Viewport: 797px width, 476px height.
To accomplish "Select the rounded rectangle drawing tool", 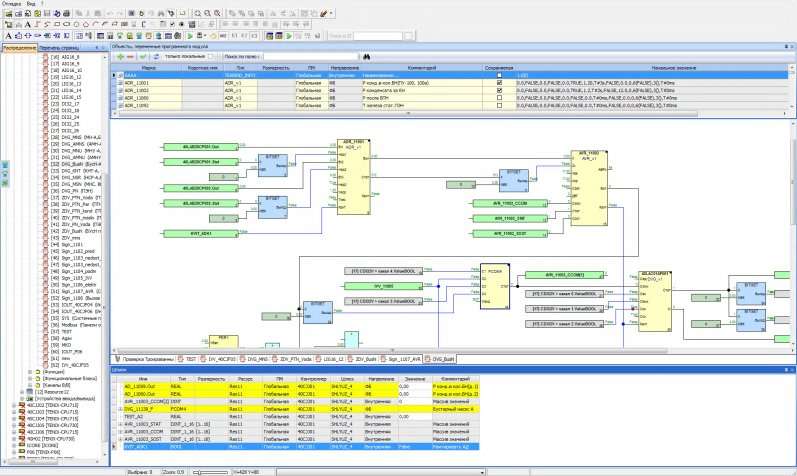I will [67, 24].
